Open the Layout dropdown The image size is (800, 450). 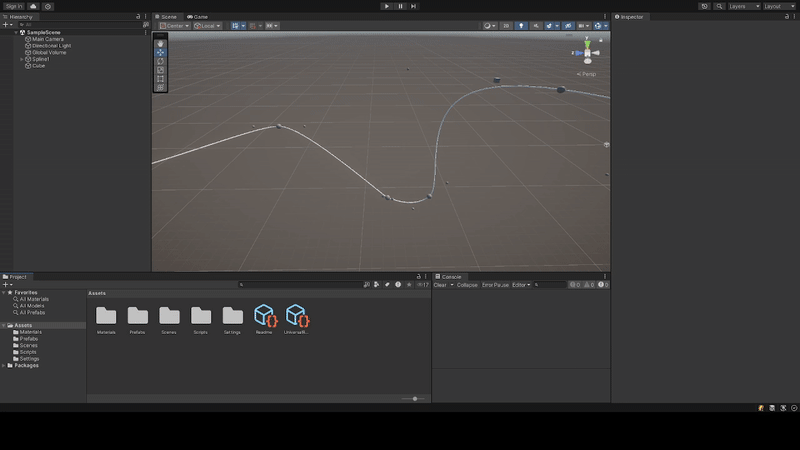click(x=777, y=6)
